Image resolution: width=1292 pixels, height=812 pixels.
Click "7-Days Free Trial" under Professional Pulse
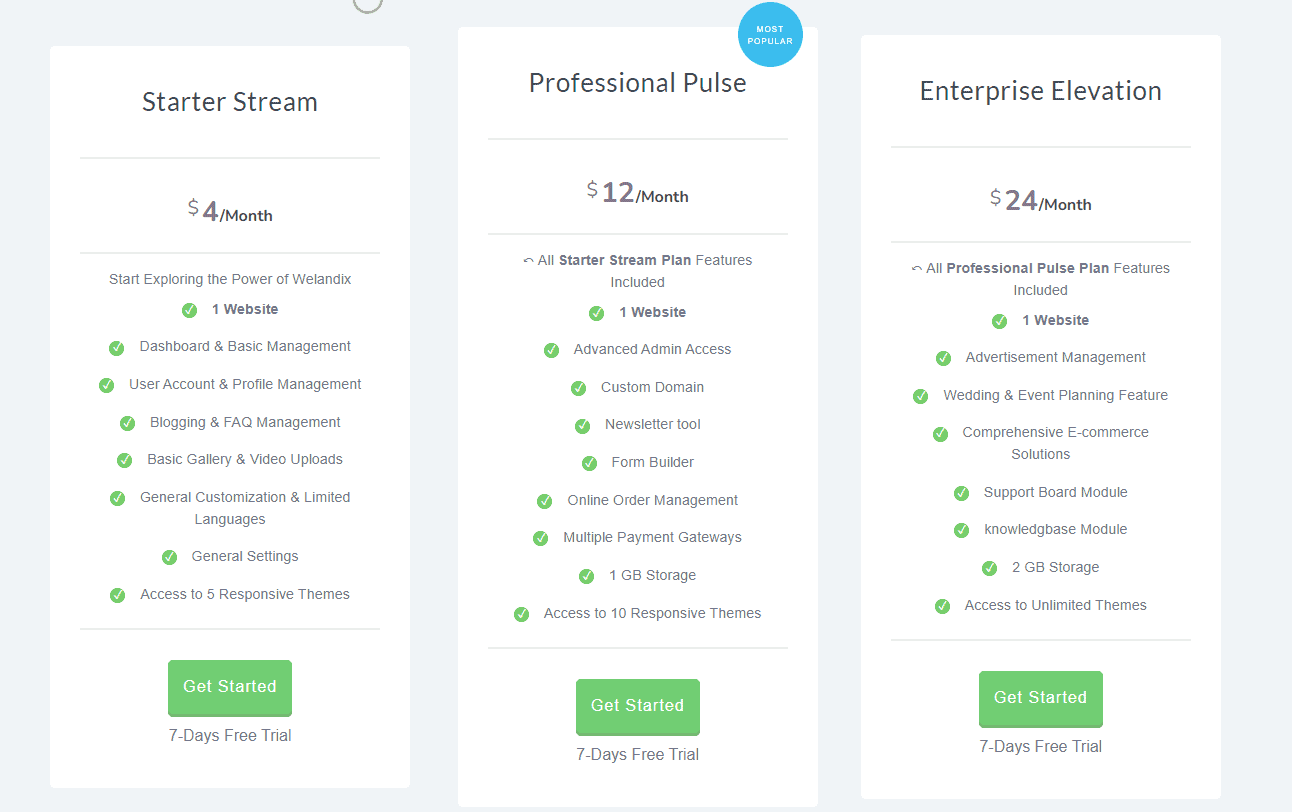[637, 754]
